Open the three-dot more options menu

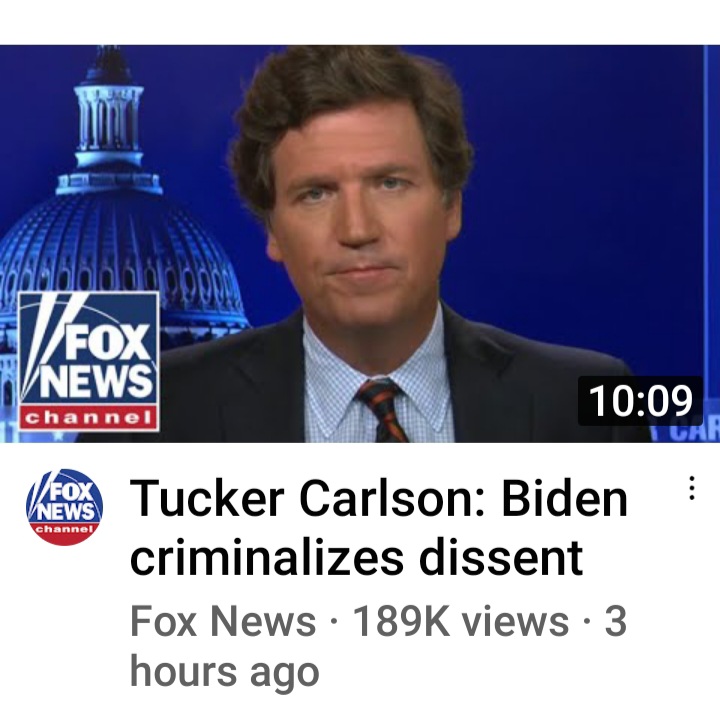(692, 488)
